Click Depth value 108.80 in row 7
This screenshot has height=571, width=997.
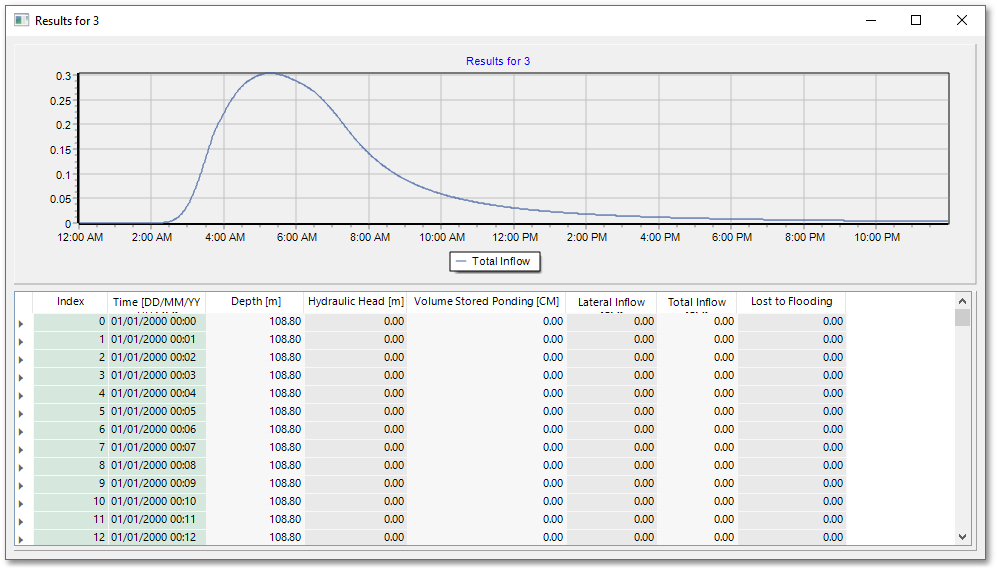click(255, 447)
